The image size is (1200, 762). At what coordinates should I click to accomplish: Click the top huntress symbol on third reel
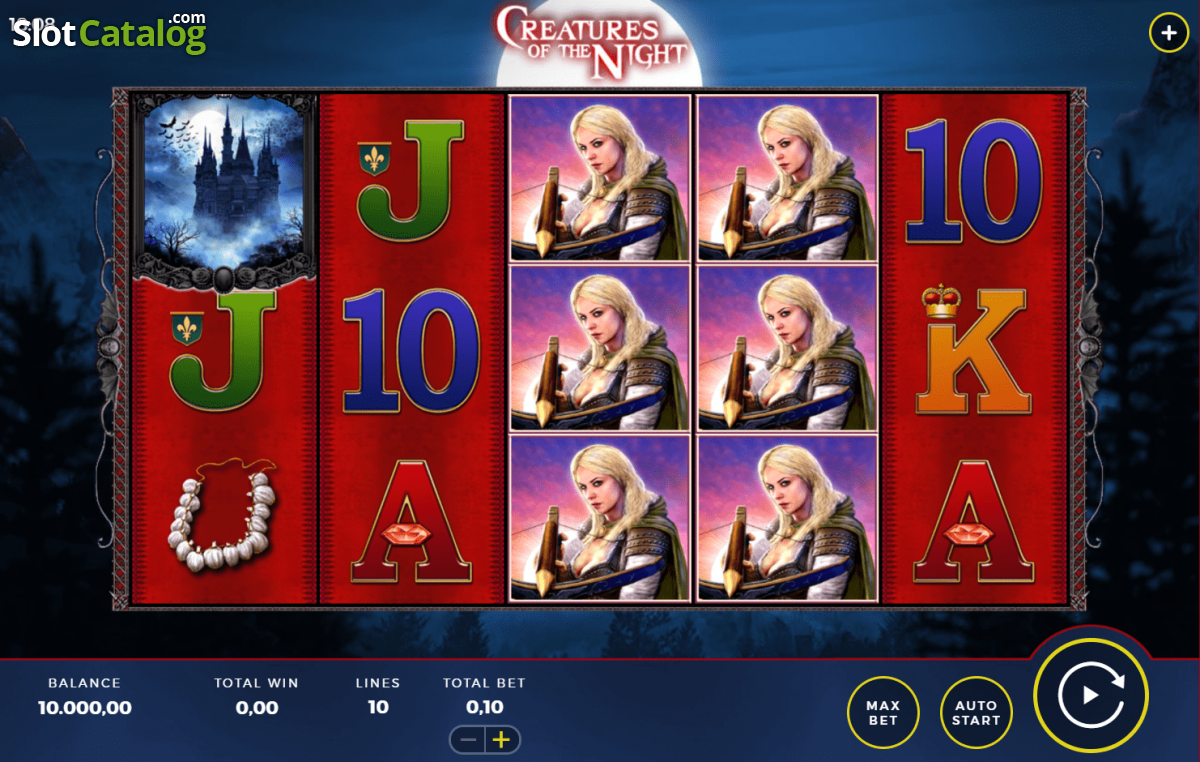600,178
